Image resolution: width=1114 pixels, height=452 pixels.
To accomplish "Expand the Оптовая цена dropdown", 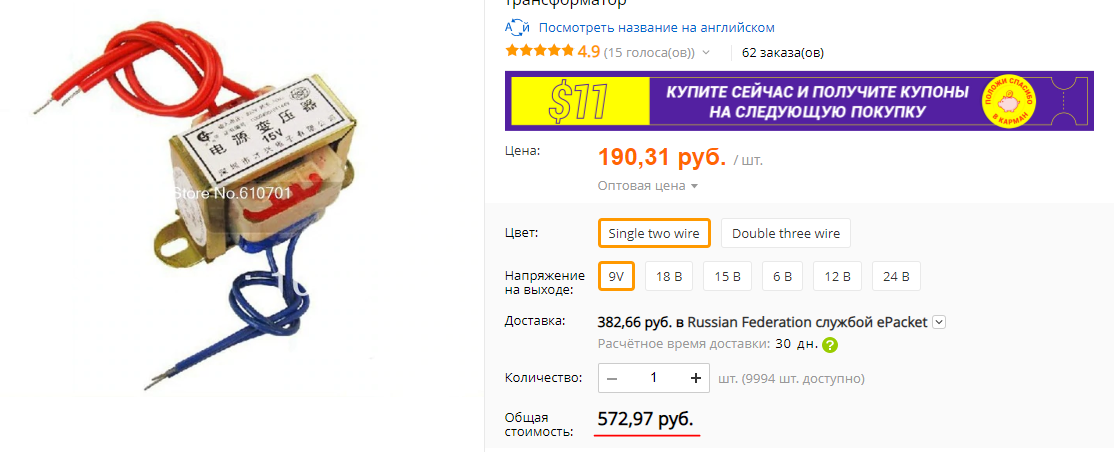I will (x=648, y=185).
